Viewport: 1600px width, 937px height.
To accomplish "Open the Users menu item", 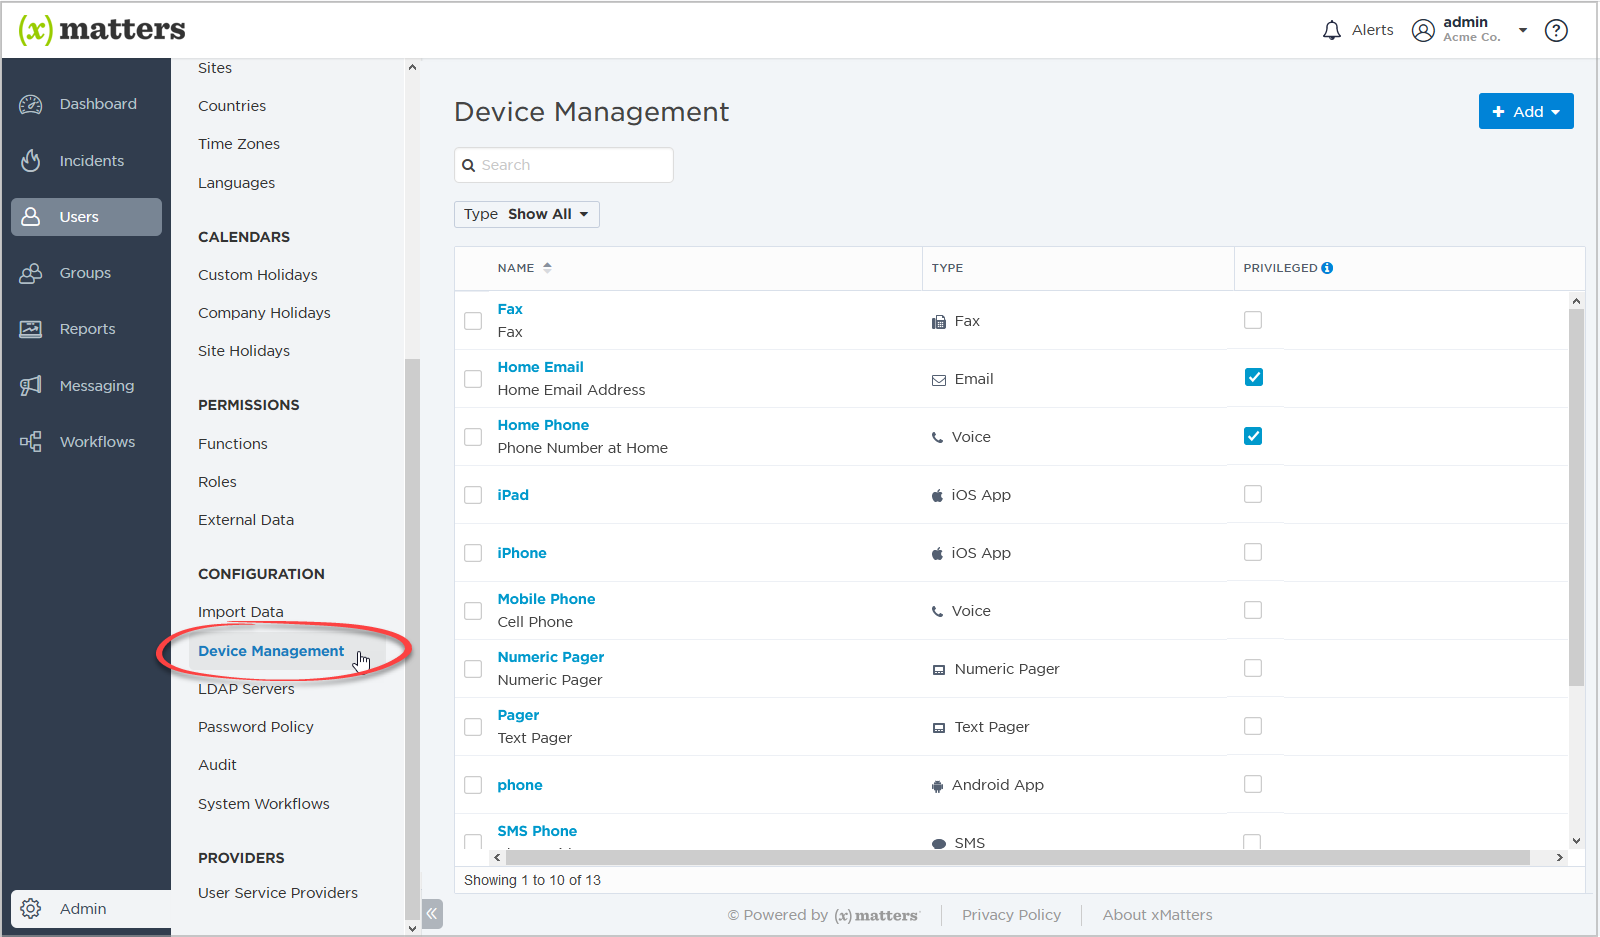I will click(86, 217).
